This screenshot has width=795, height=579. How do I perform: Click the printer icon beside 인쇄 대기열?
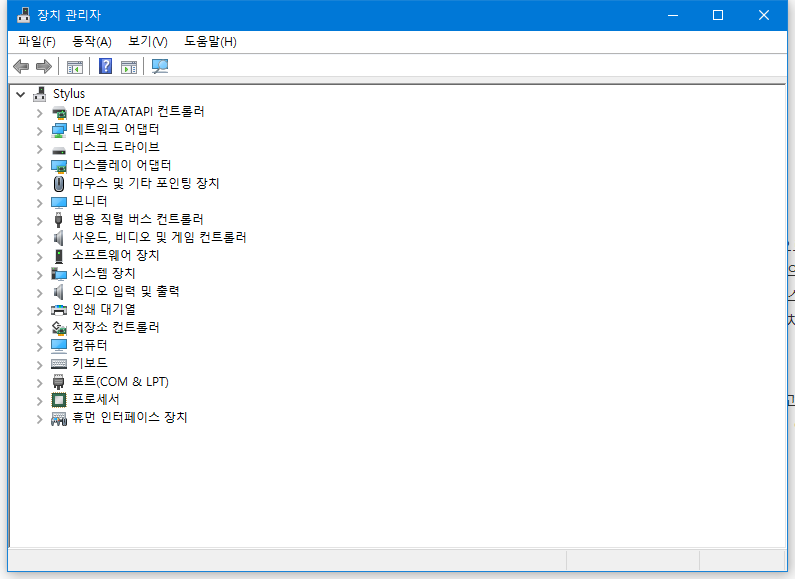pyautogui.click(x=59, y=310)
